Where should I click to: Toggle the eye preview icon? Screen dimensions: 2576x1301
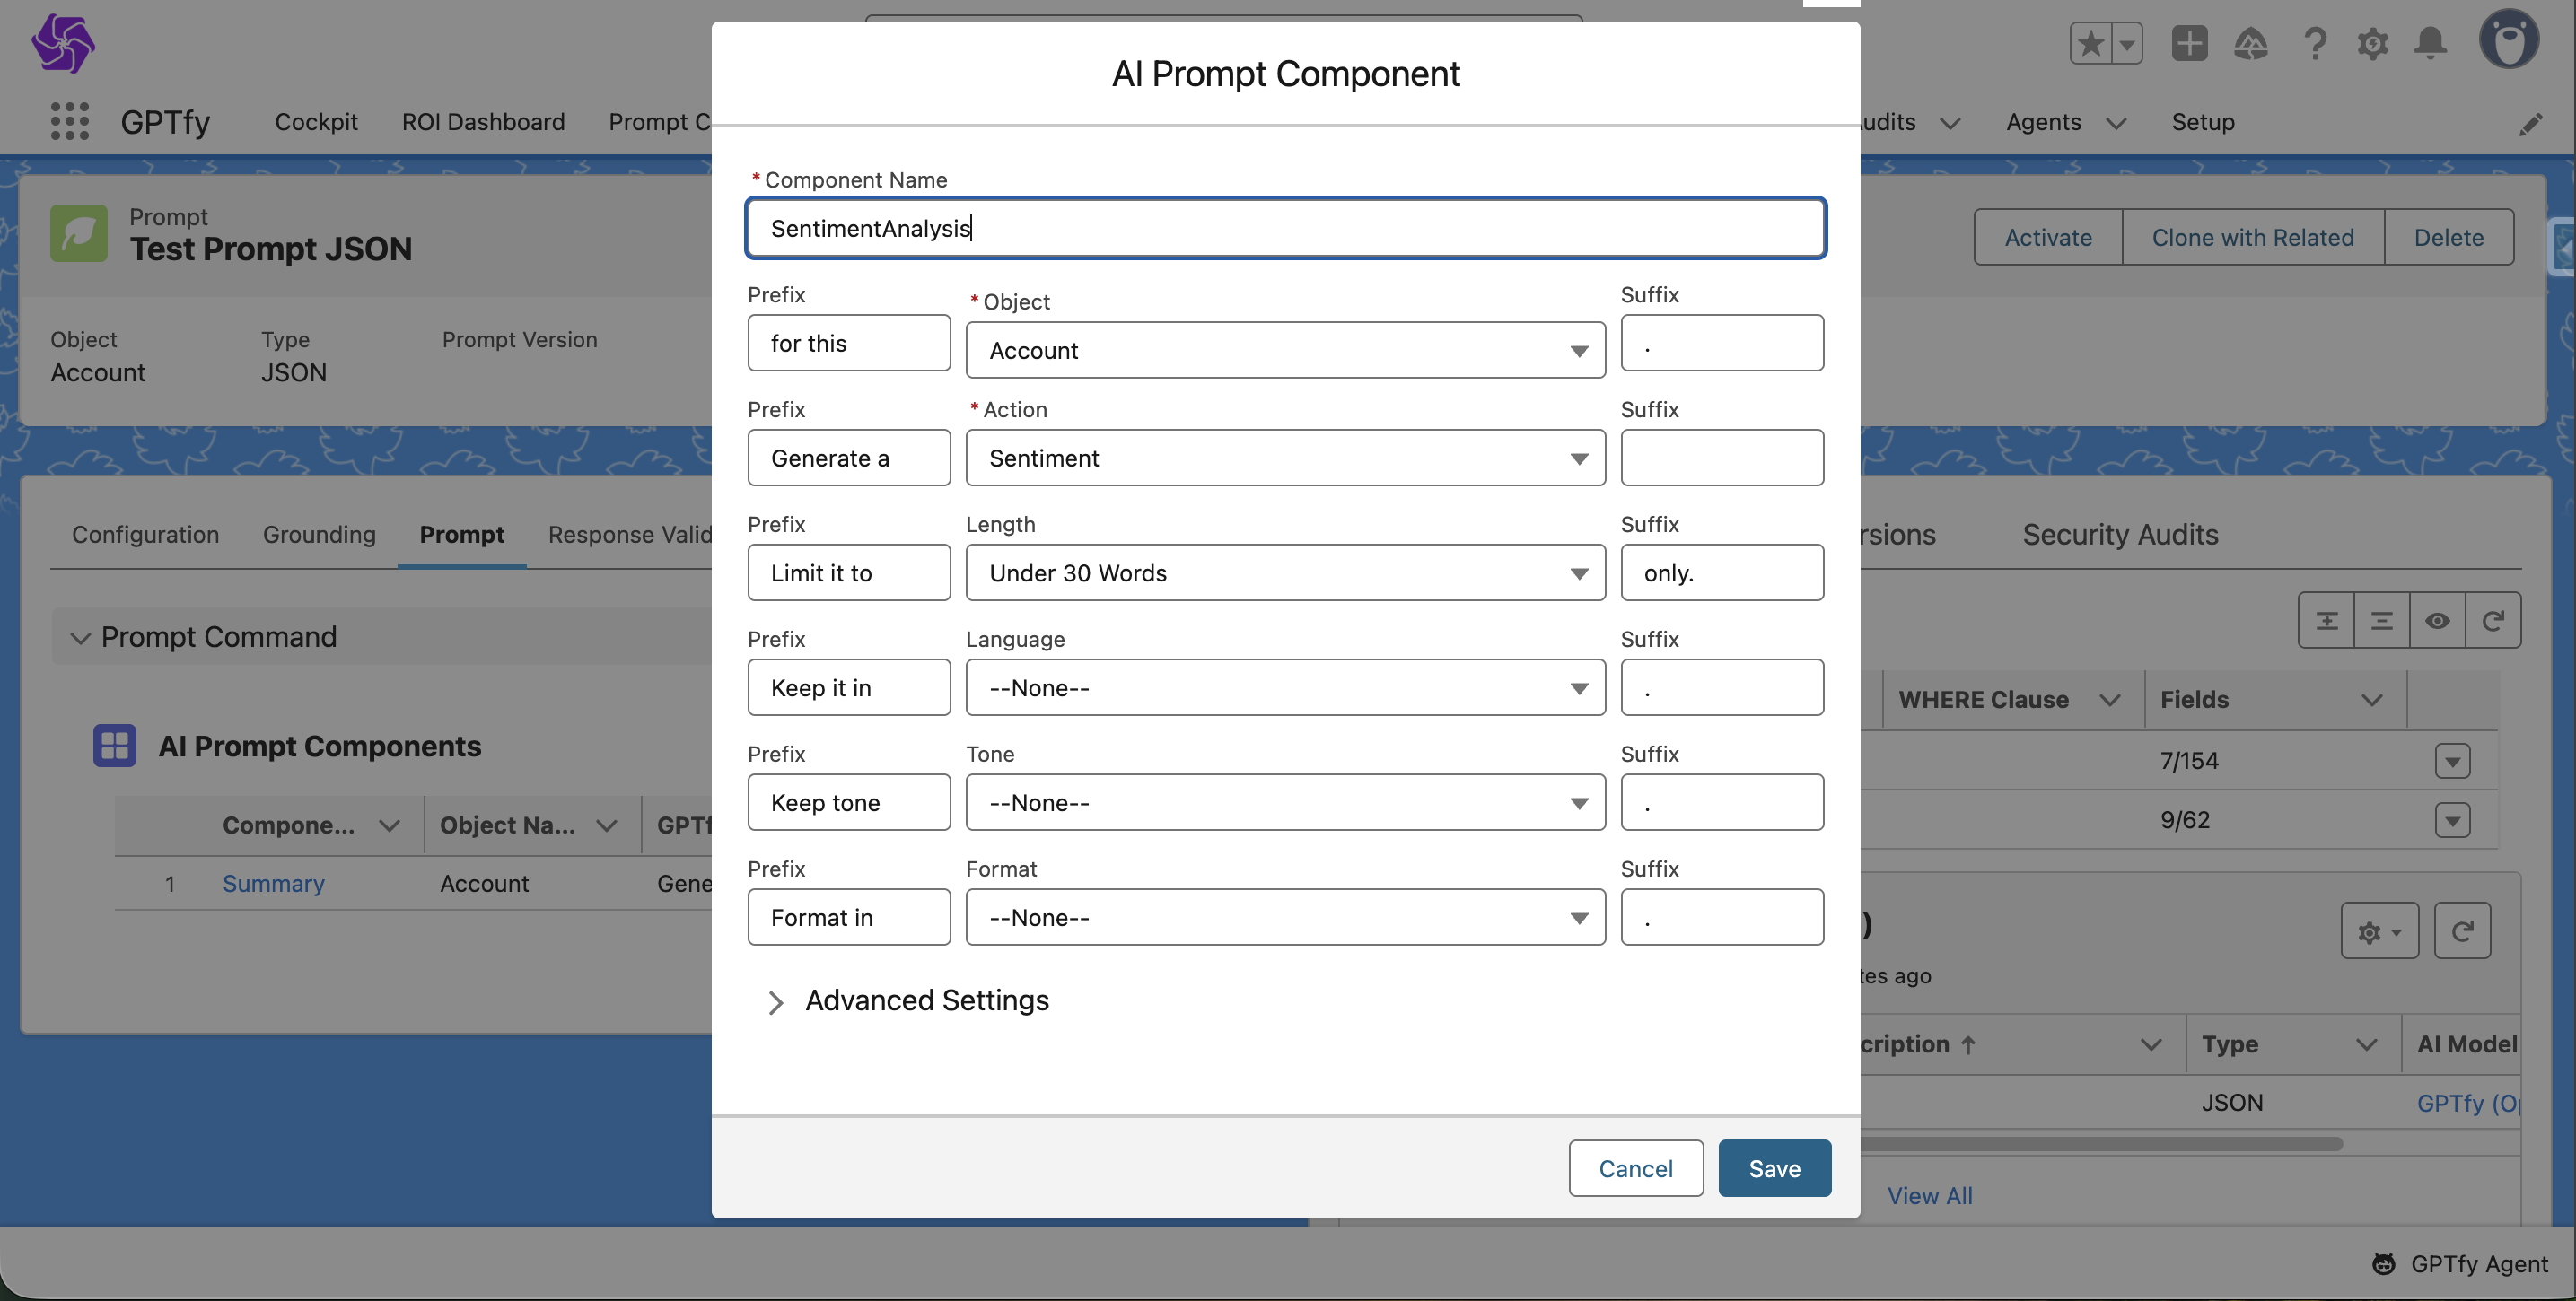(x=2437, y=621)
